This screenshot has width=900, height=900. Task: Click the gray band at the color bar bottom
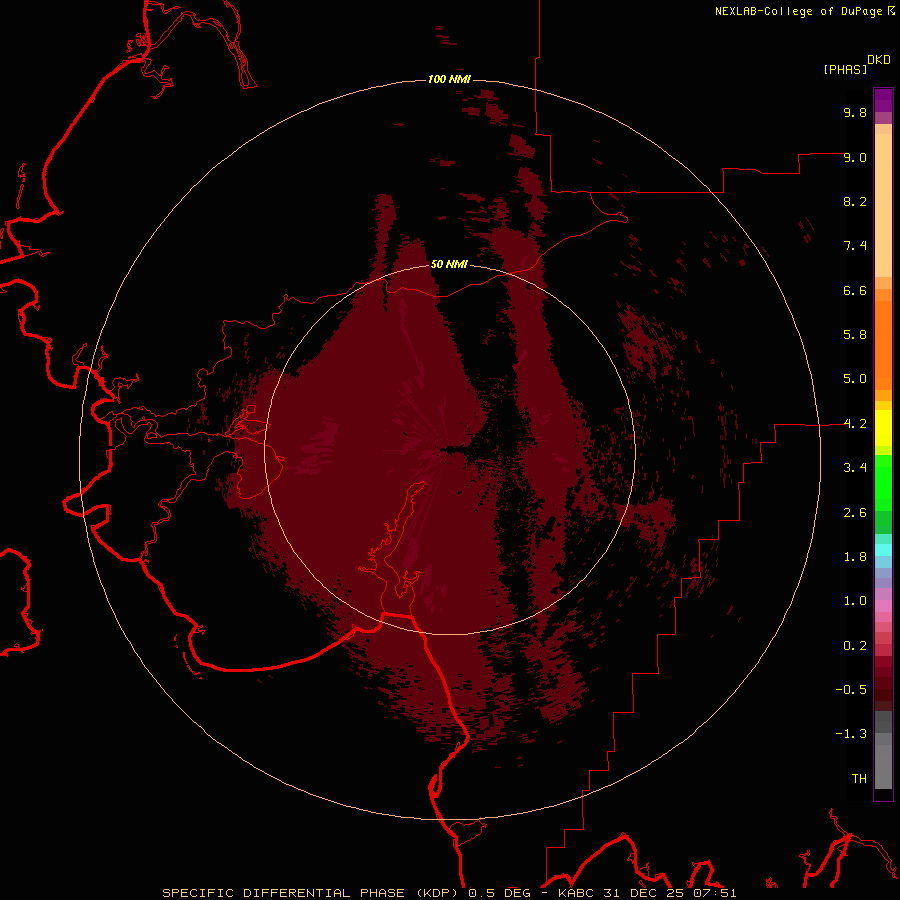[883, 766]
